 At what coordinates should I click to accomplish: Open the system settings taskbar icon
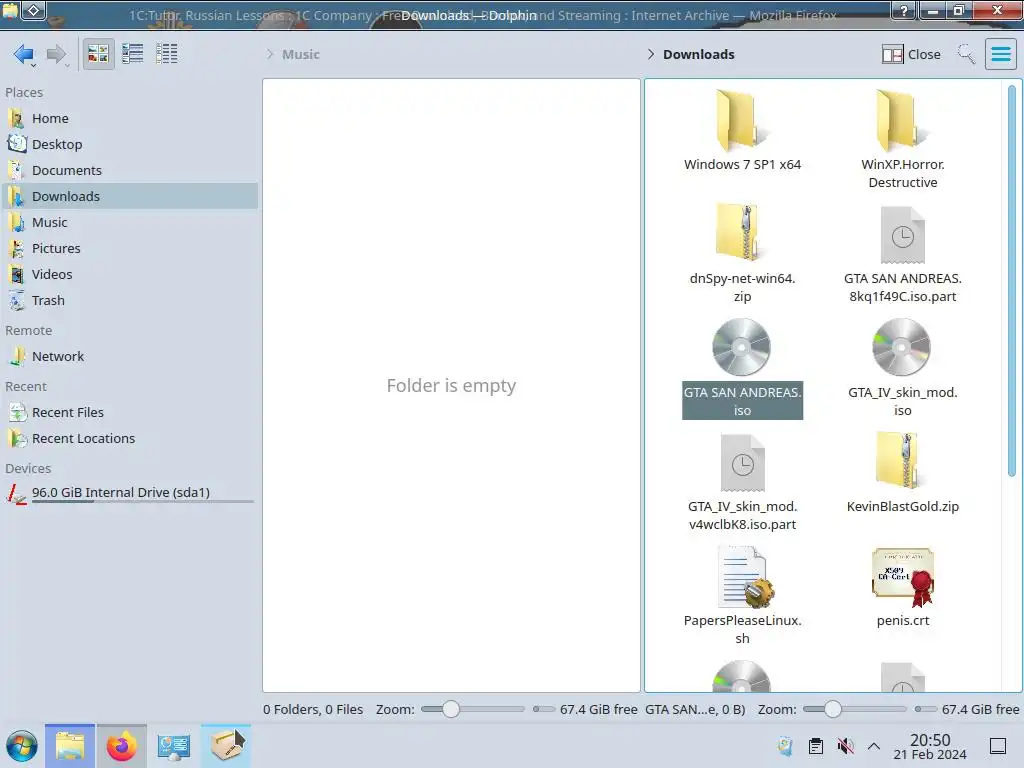[174, 746]
